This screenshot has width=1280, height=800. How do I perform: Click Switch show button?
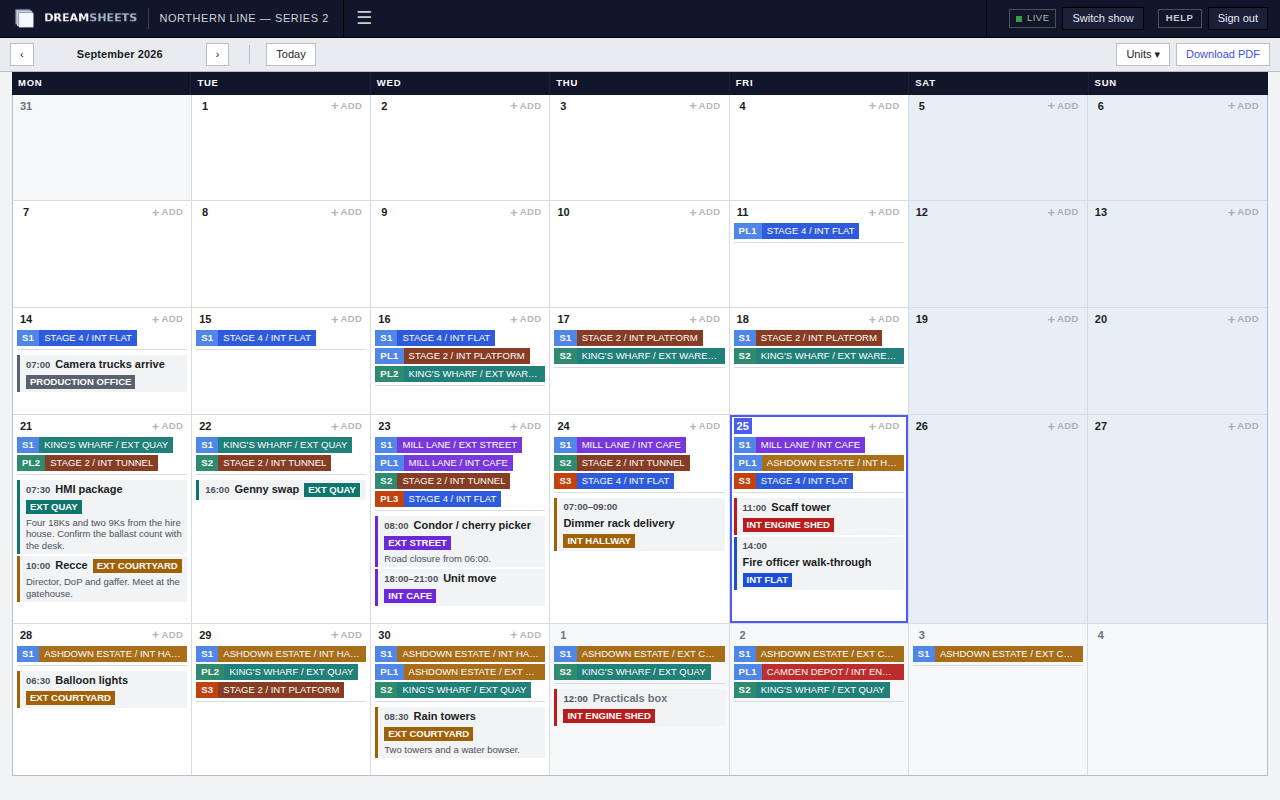(1103, 18)
